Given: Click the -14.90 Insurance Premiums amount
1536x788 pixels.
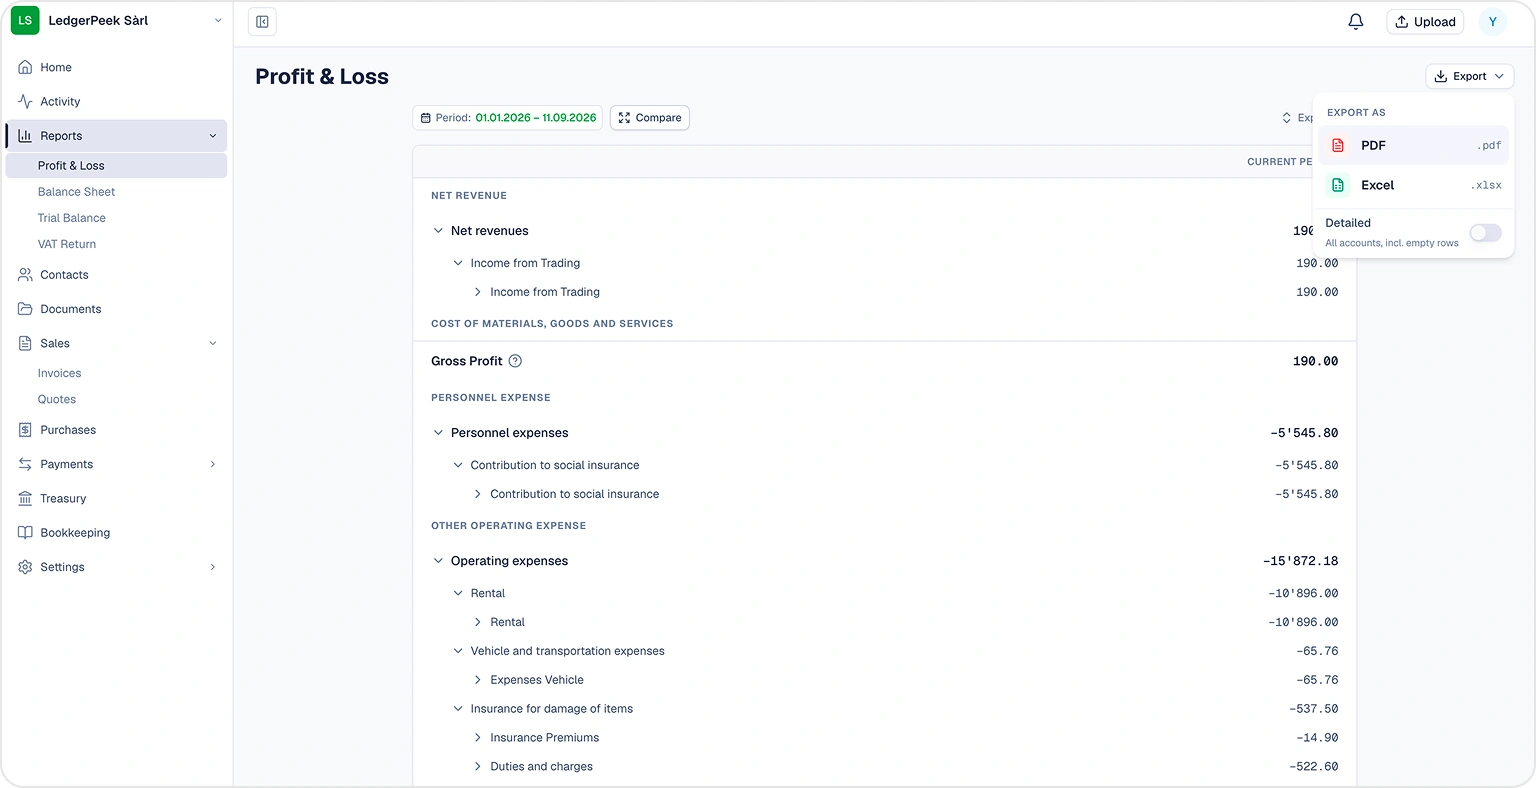Looking at the screenshot, I should pos(1317,738).
